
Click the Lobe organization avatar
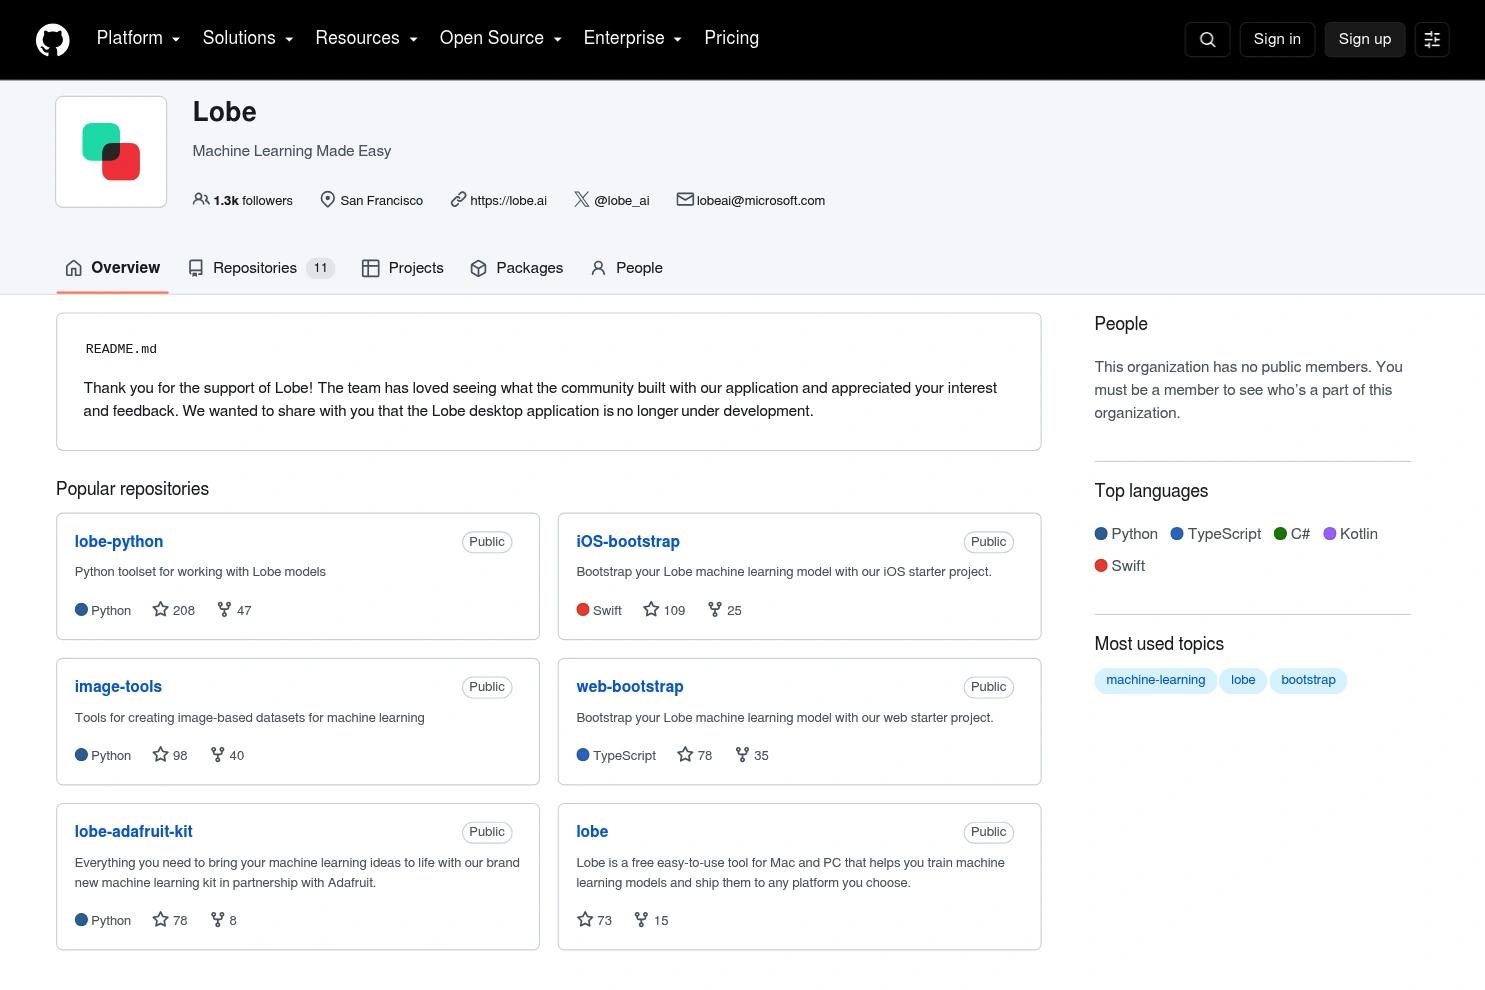tap(111, 152)
